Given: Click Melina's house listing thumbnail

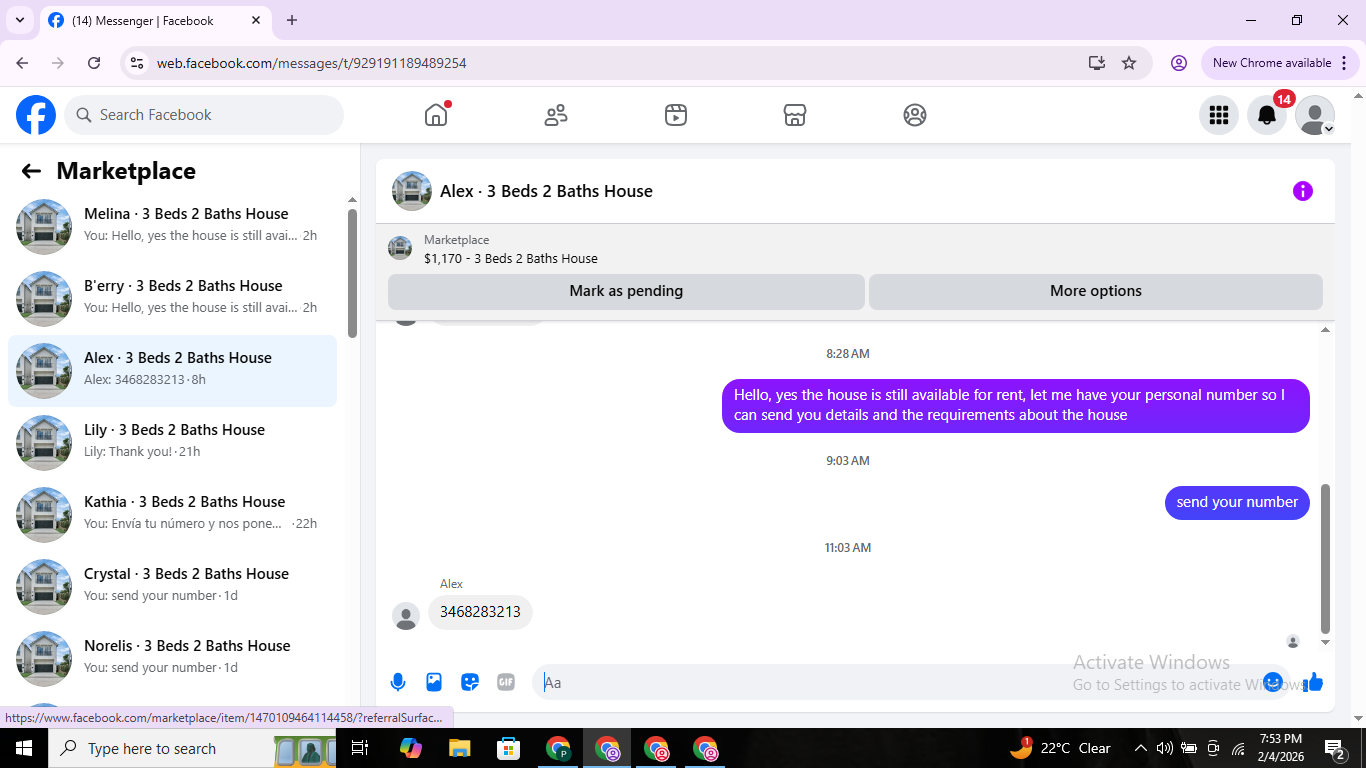Looking at the screenshot, I should 44,227.
